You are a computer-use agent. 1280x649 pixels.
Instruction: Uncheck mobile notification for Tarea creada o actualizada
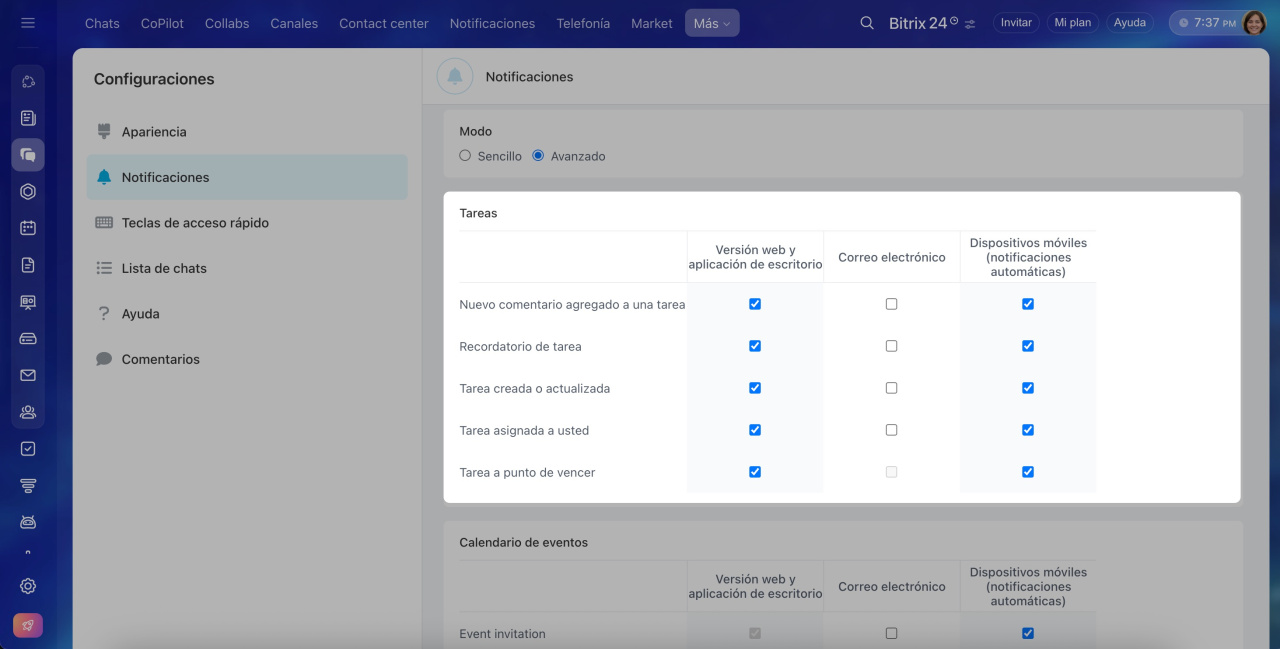pos(1027,388)
